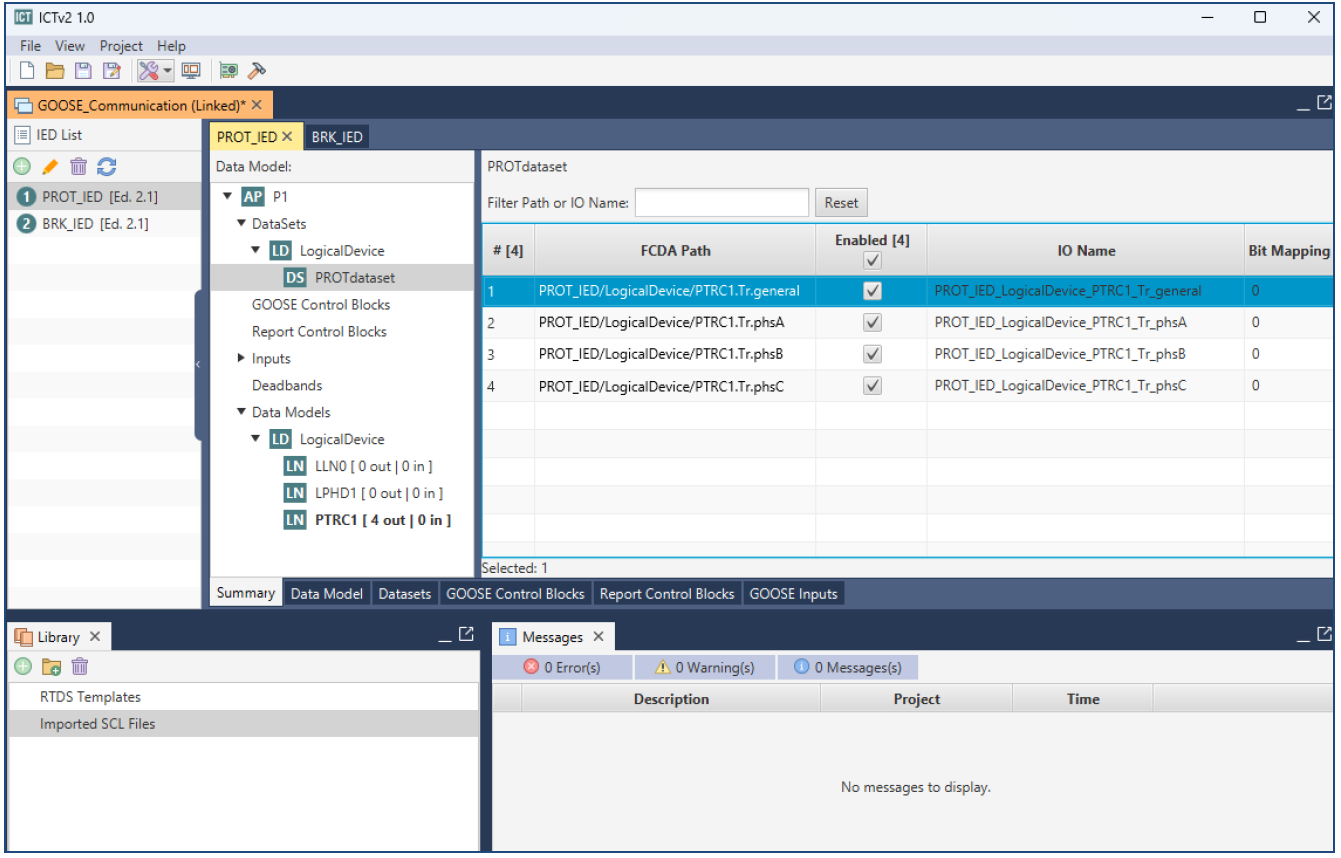Viewport: 1341px width, 858px height.
Task: Open the Project menu
Action: [121, 46]
